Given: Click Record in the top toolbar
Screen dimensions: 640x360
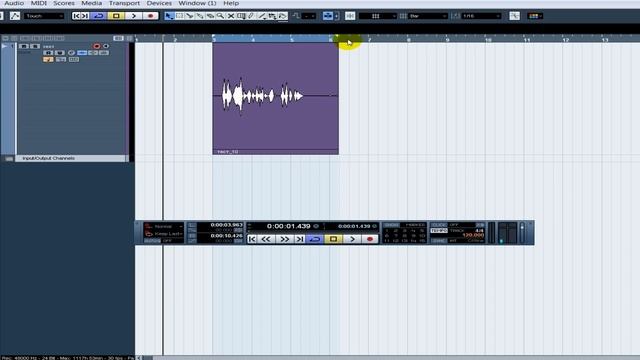Looking at the screenshot, I should coord(151,16).
